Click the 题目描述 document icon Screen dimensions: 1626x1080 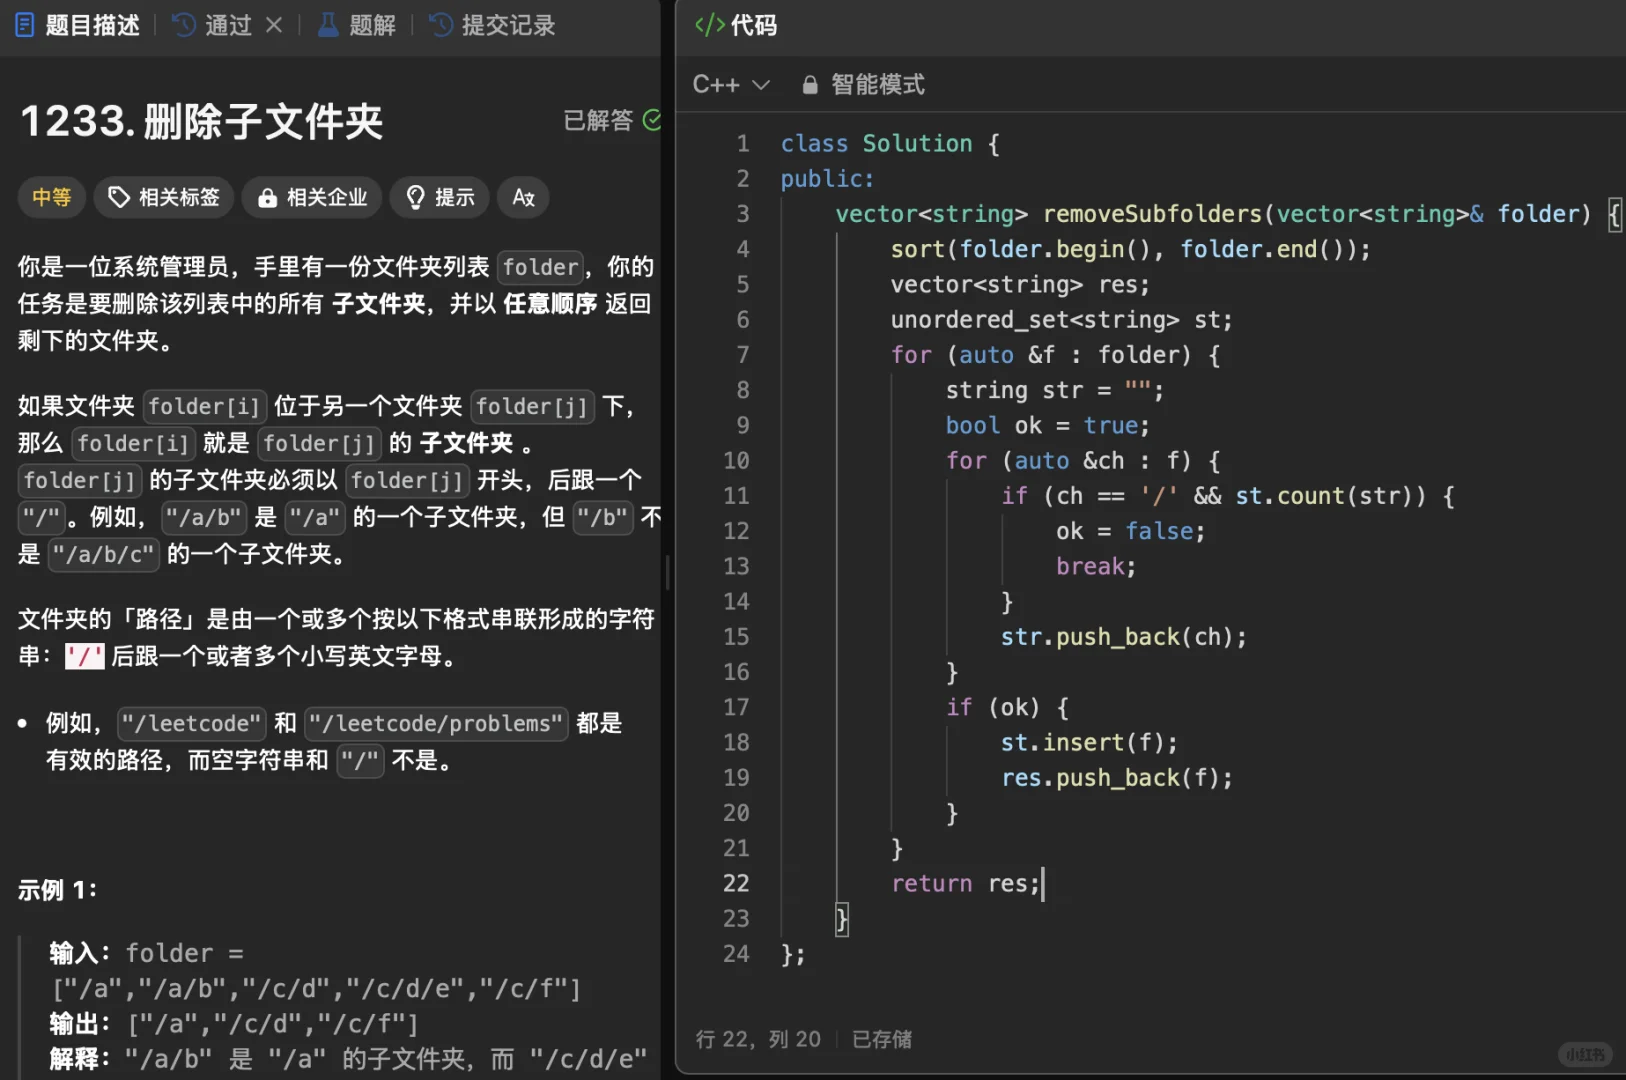tap(25, 25)
